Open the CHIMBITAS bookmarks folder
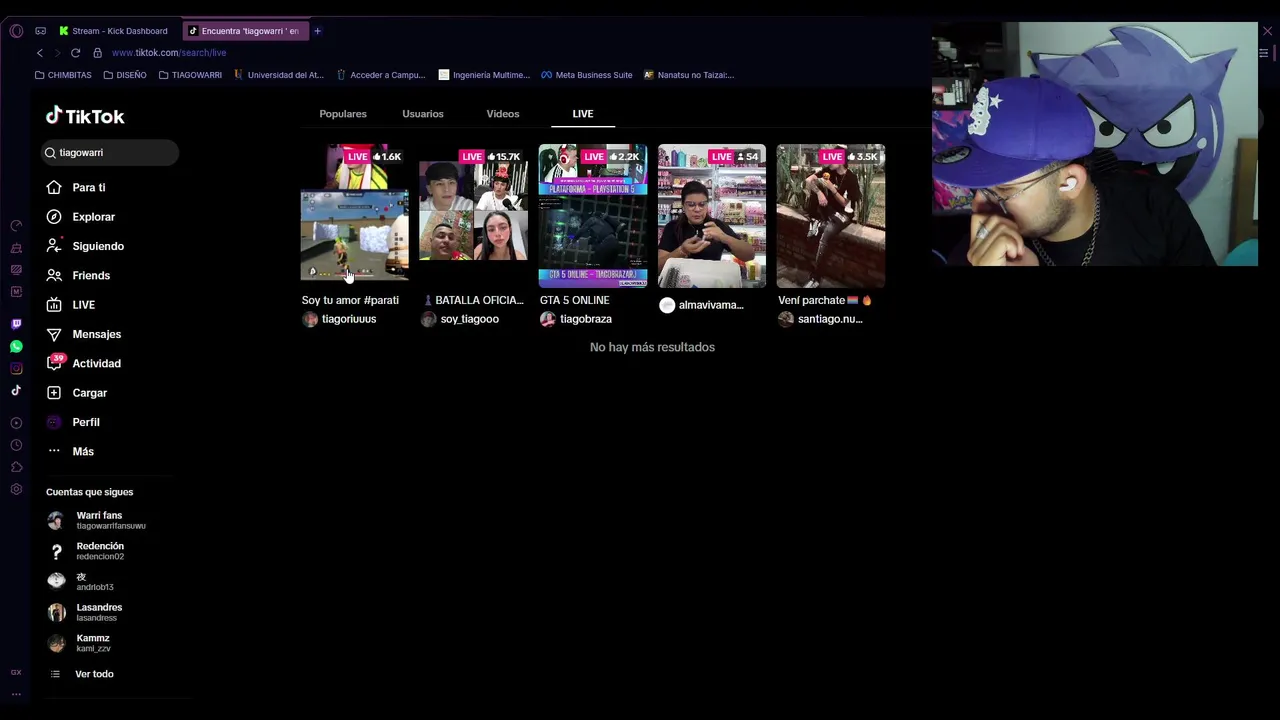Viewport: 1280px width, 720px height. click(x=63, y=75)
